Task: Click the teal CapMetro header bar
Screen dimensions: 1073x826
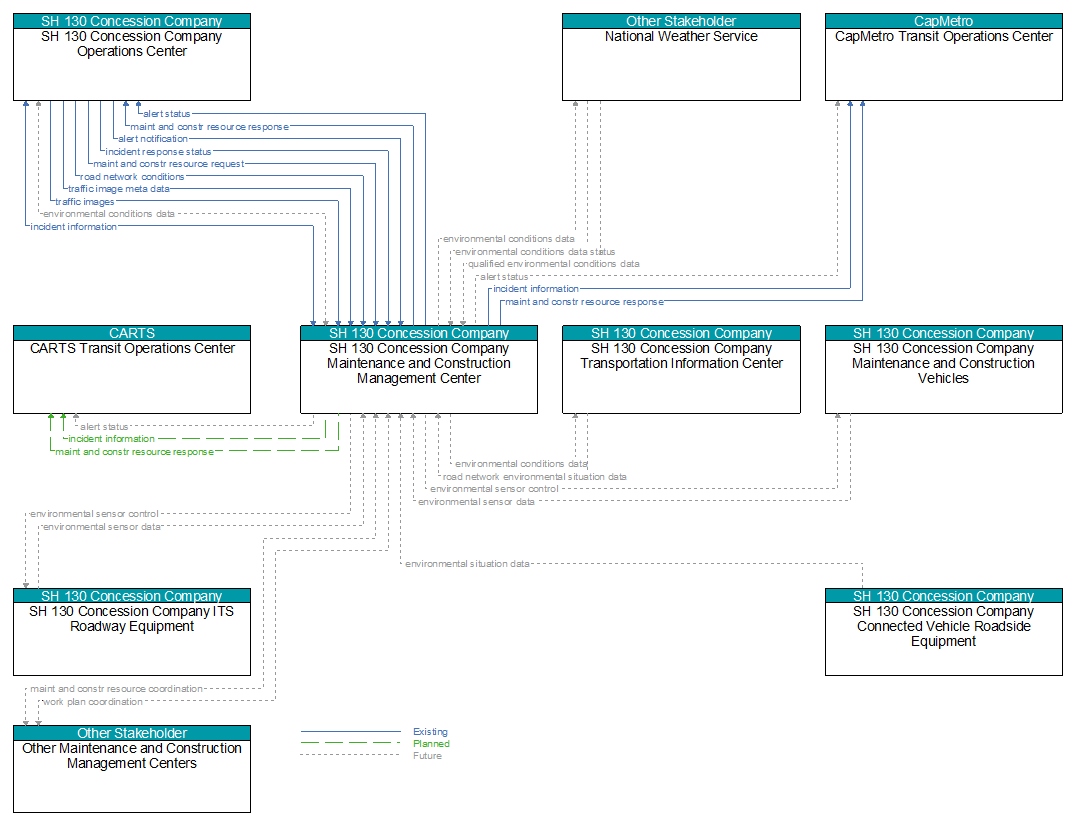Action: click(944, 21)
